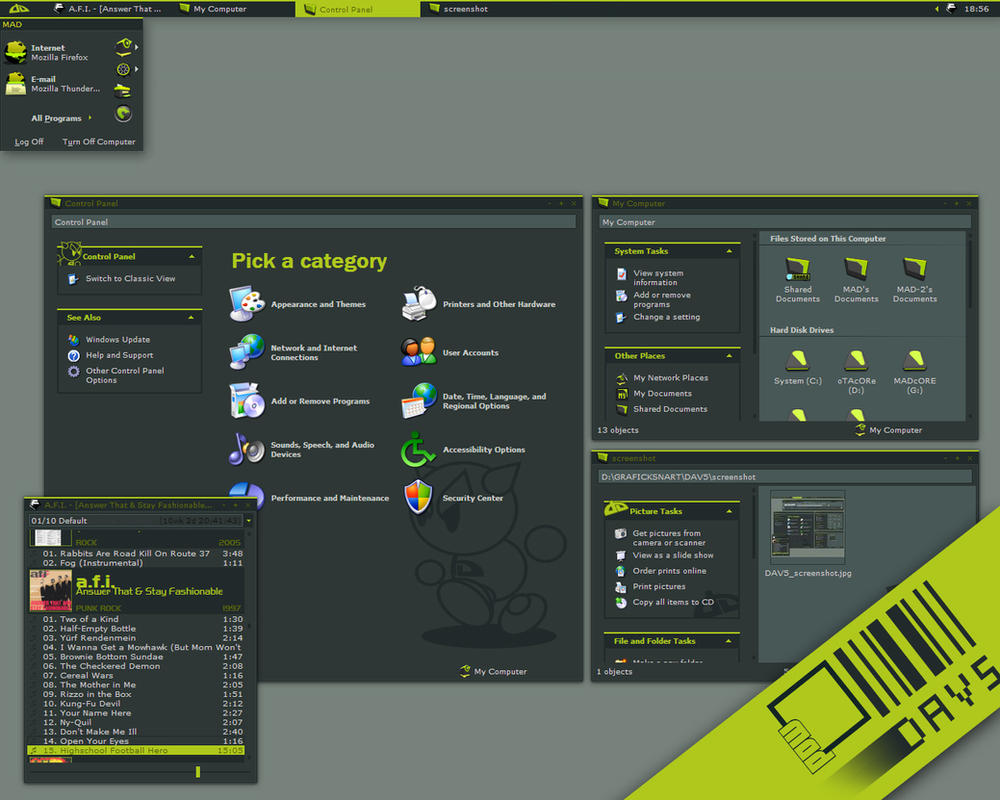Screen dimensions: 1000x800
Task: Open My Network Places link
Action: [x=670, y=378]
